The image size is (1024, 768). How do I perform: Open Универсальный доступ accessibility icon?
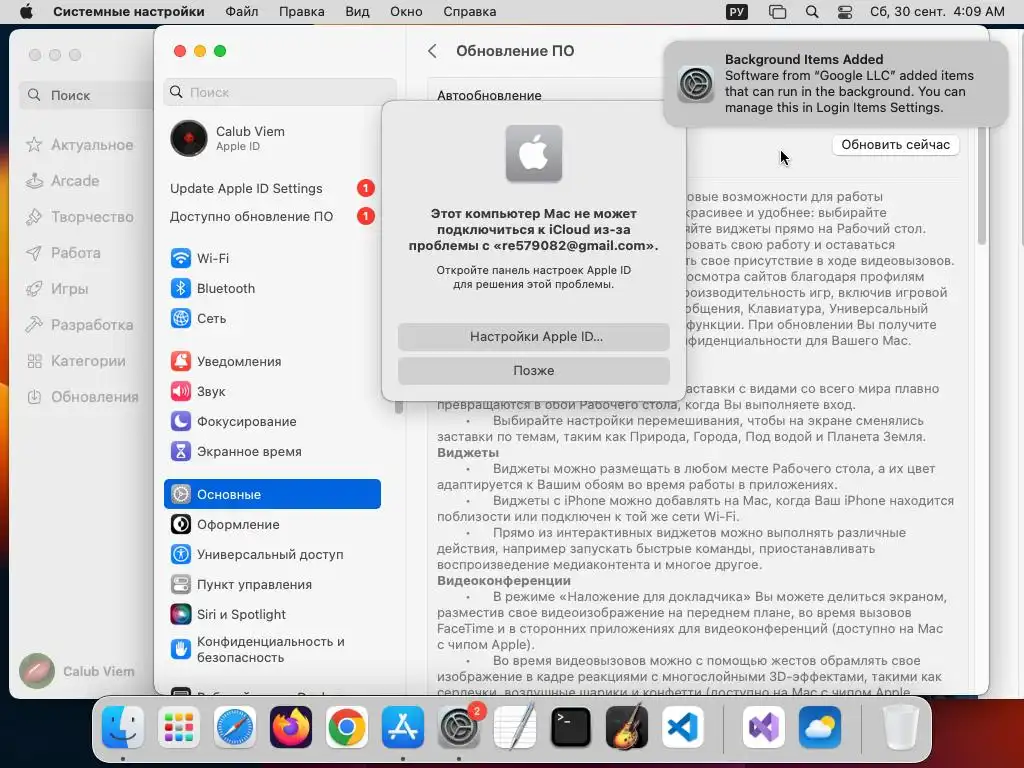pos(181,554)
